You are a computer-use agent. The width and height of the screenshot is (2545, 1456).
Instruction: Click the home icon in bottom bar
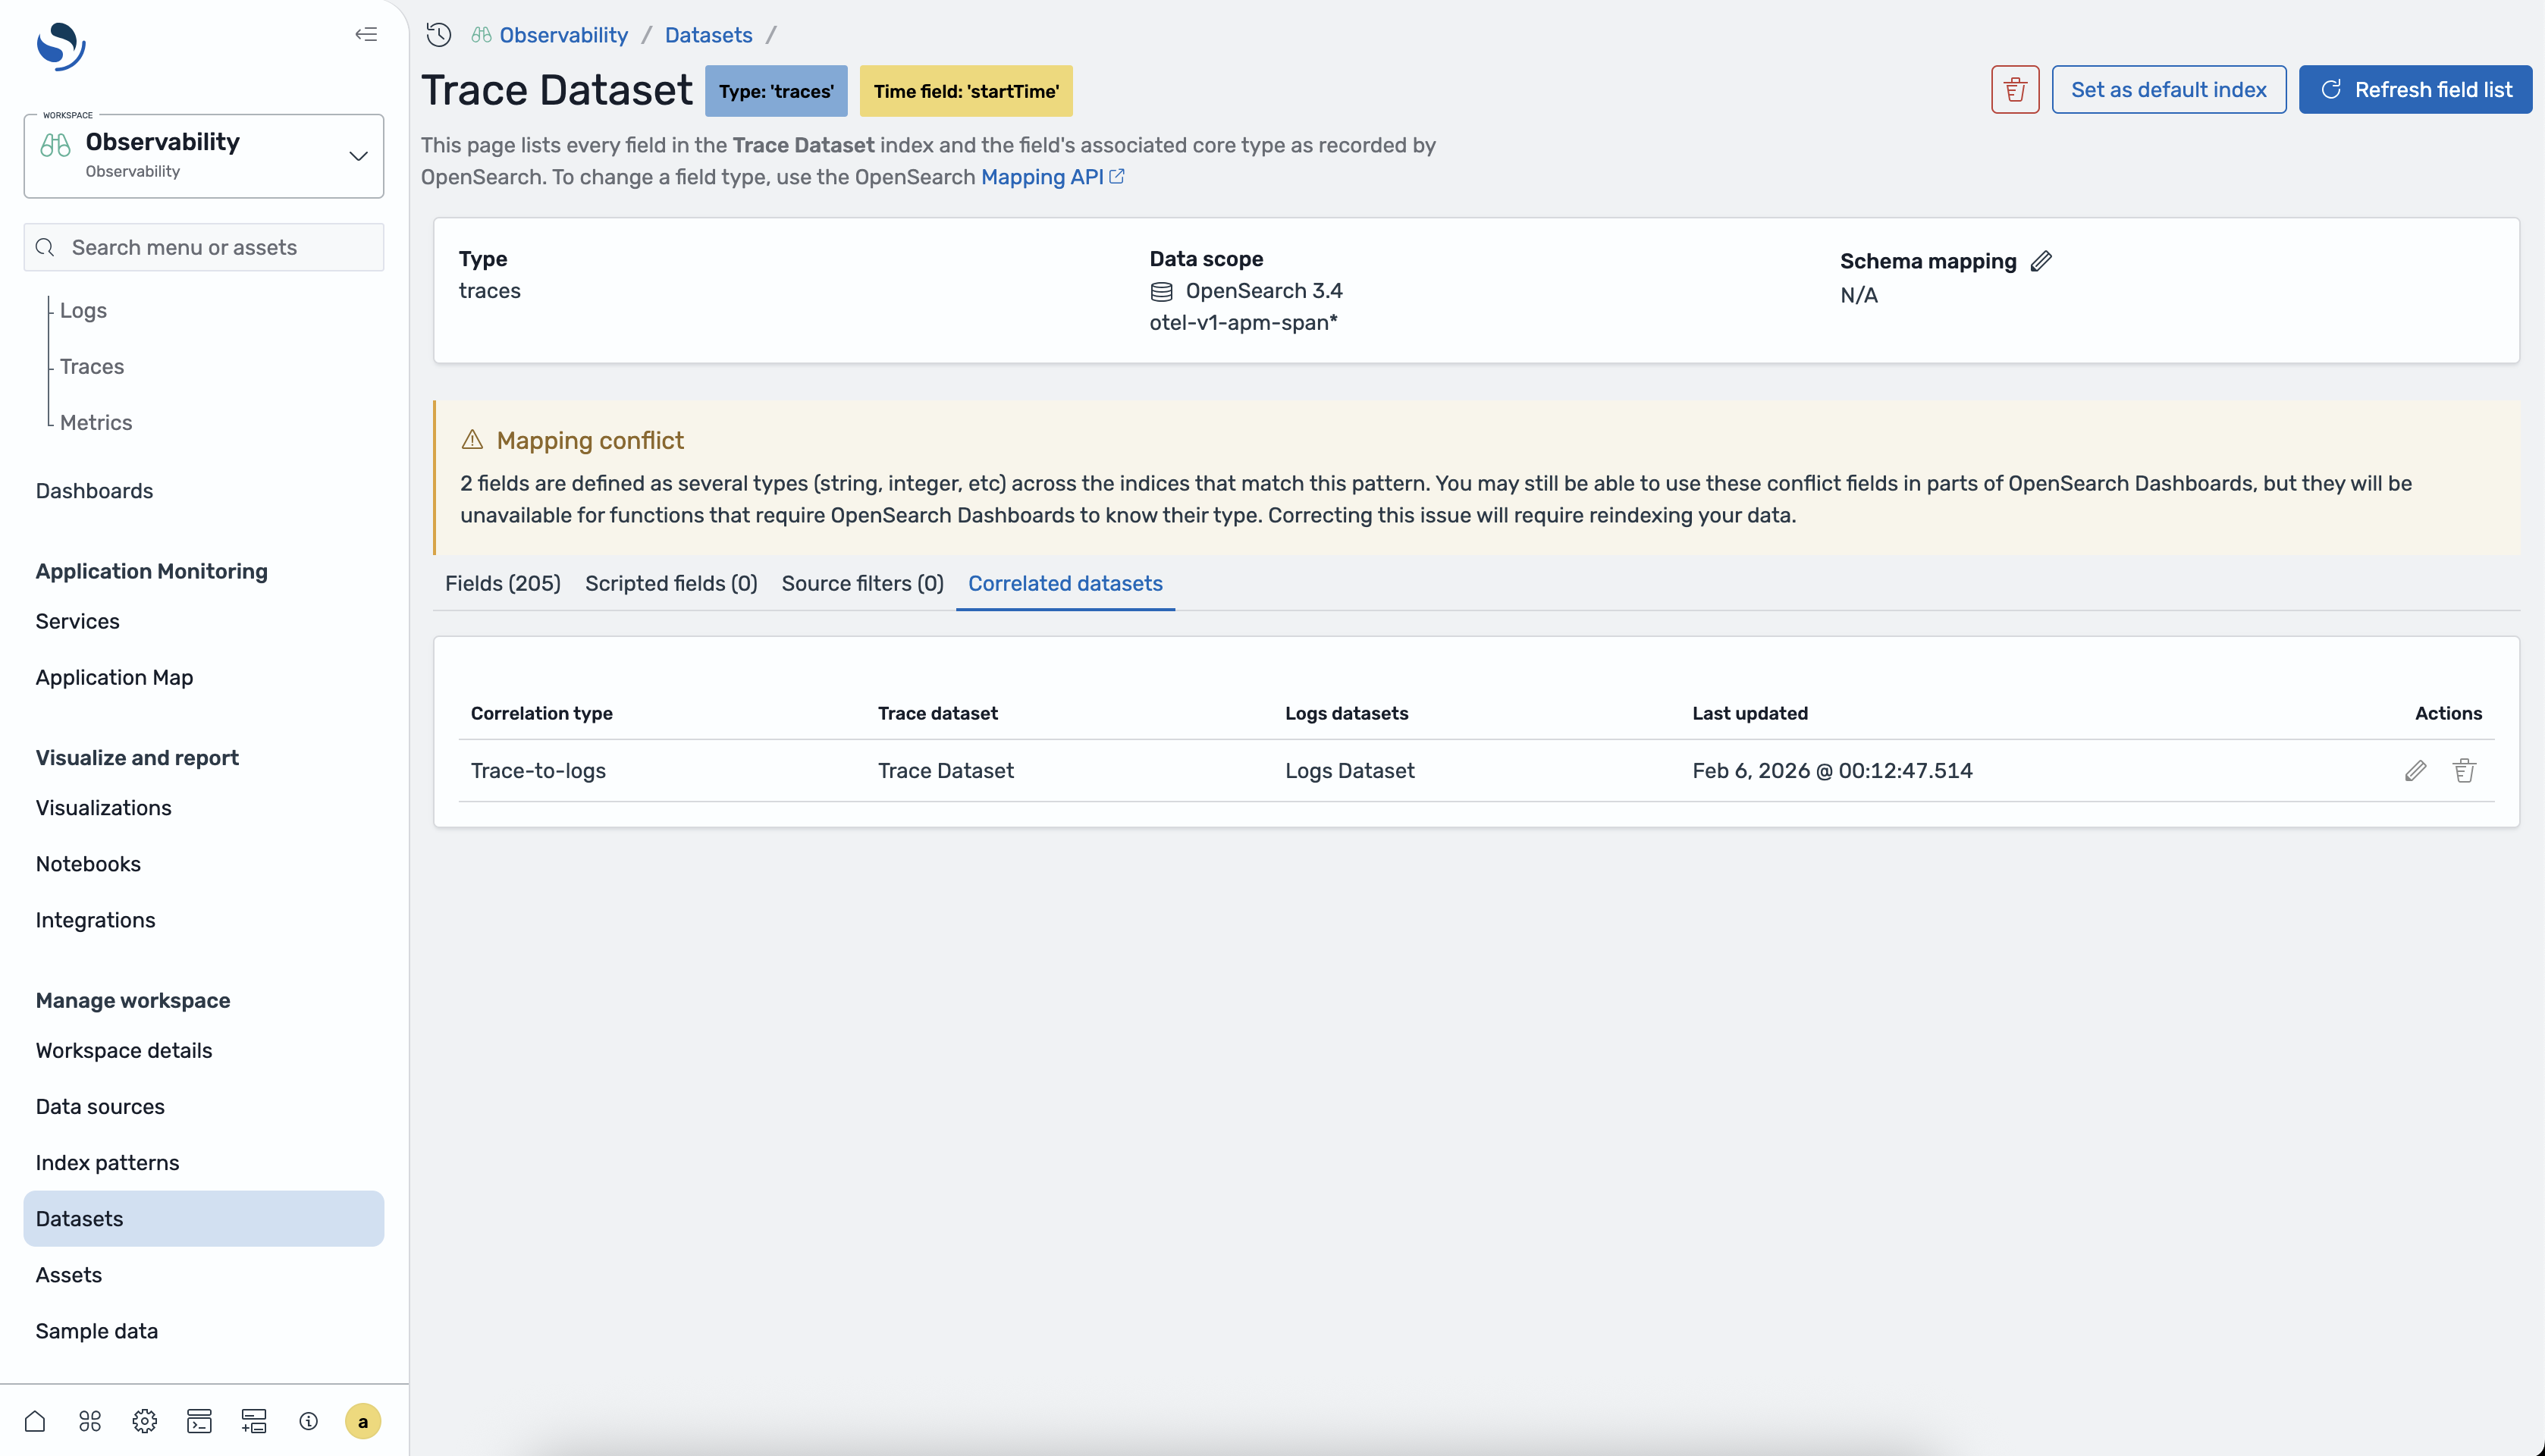click(x=35, y=1421)
